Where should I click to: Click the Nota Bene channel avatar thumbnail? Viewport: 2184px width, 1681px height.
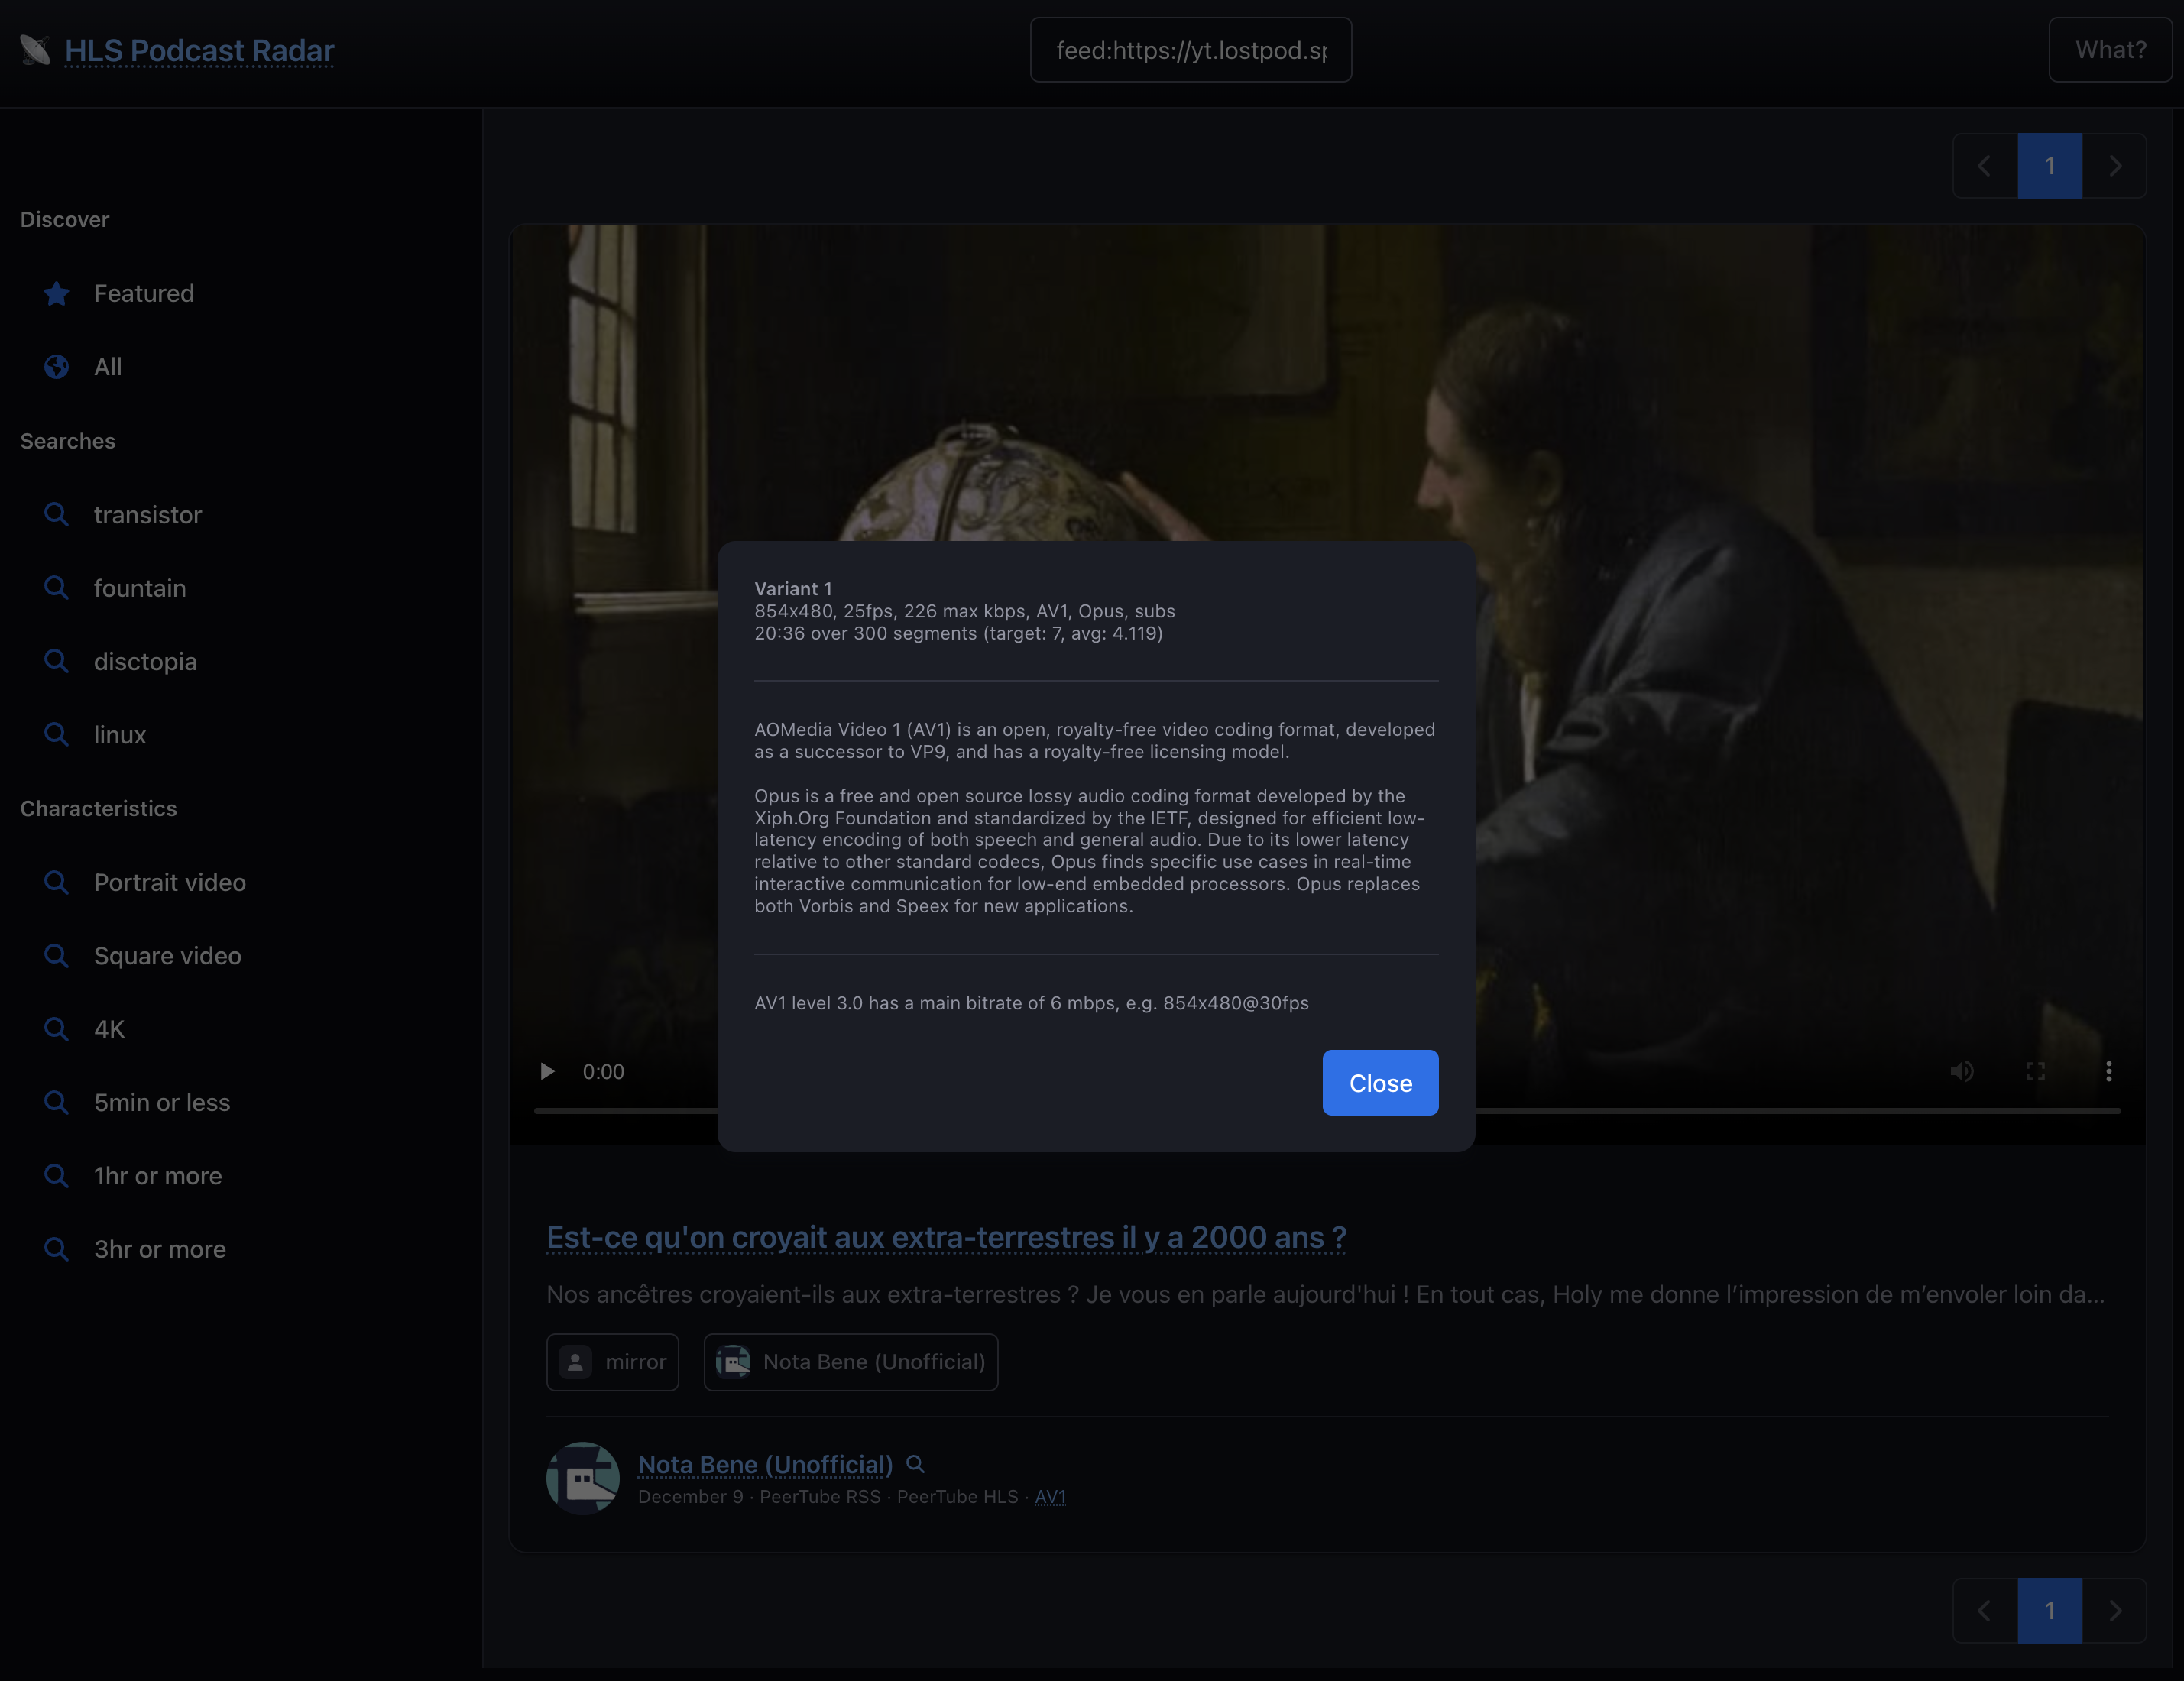[x=583, y=1478]
